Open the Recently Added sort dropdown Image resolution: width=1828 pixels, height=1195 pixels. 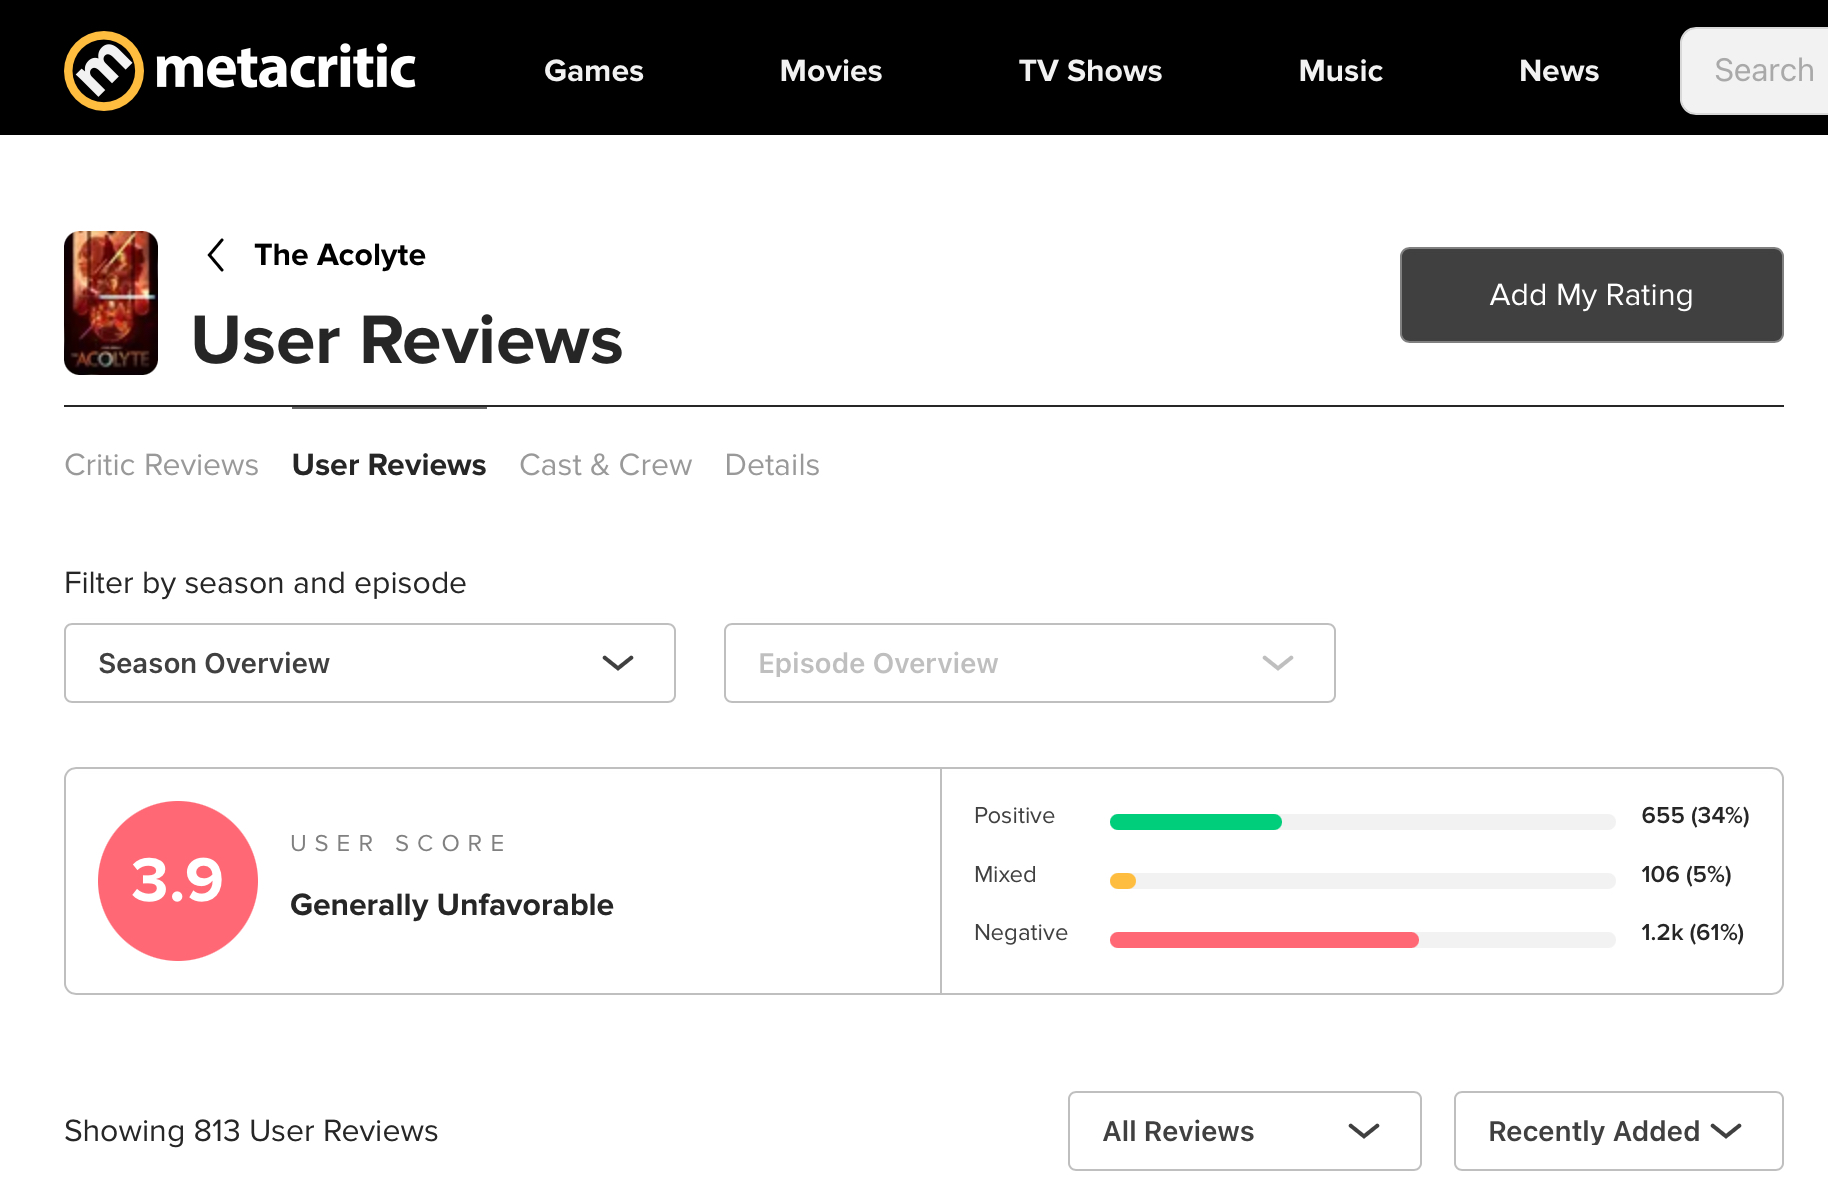(1619, 1131)
